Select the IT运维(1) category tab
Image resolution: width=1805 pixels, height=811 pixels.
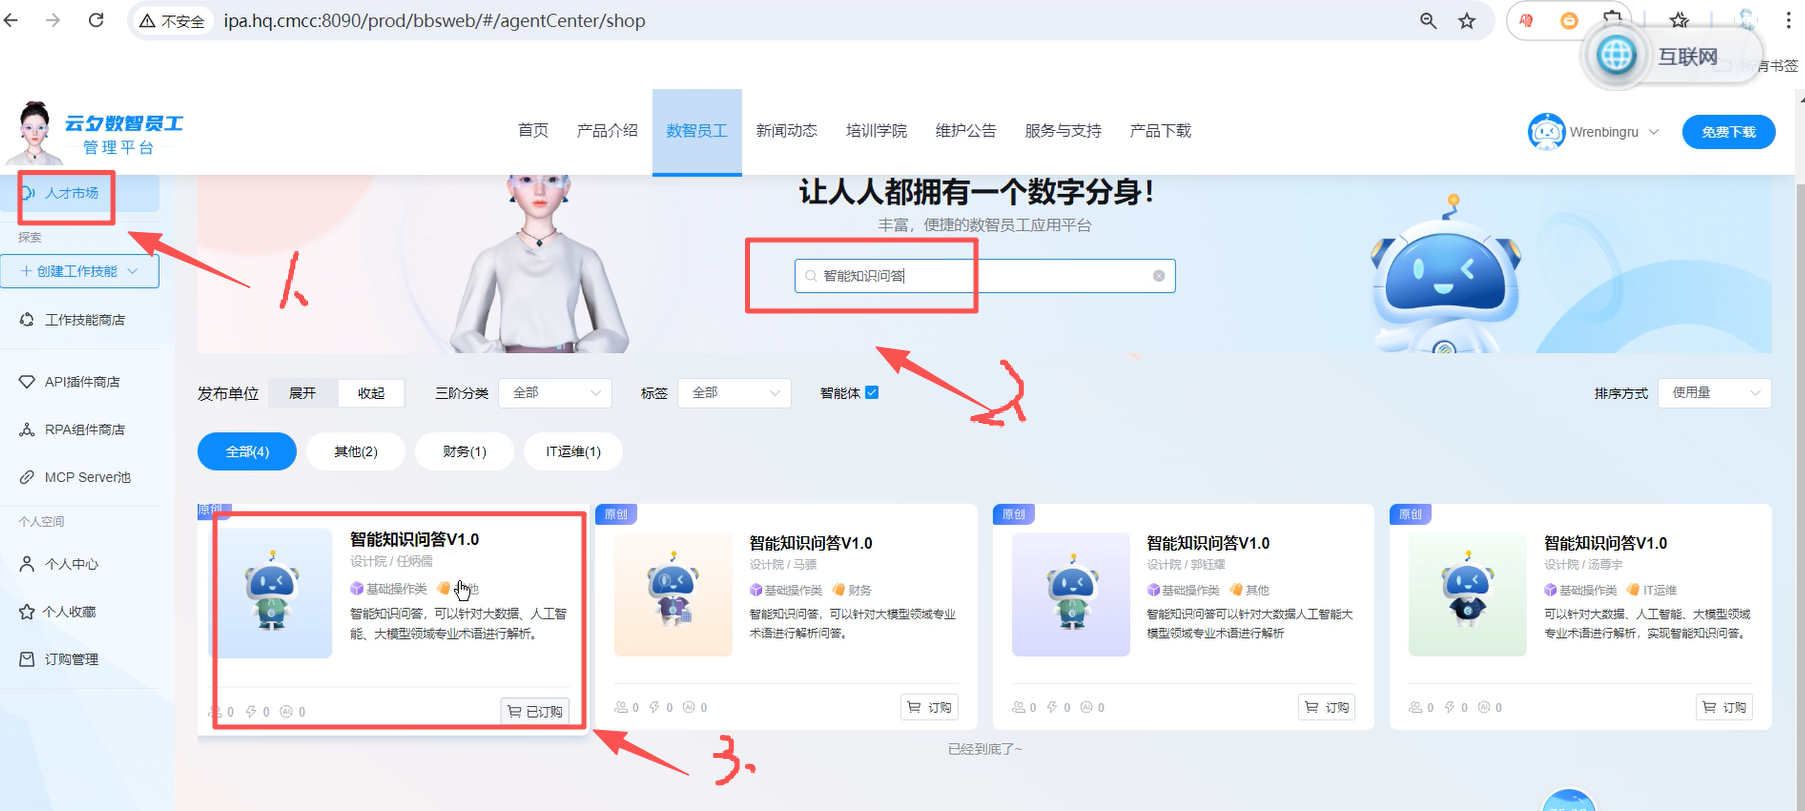click(573, 452)
